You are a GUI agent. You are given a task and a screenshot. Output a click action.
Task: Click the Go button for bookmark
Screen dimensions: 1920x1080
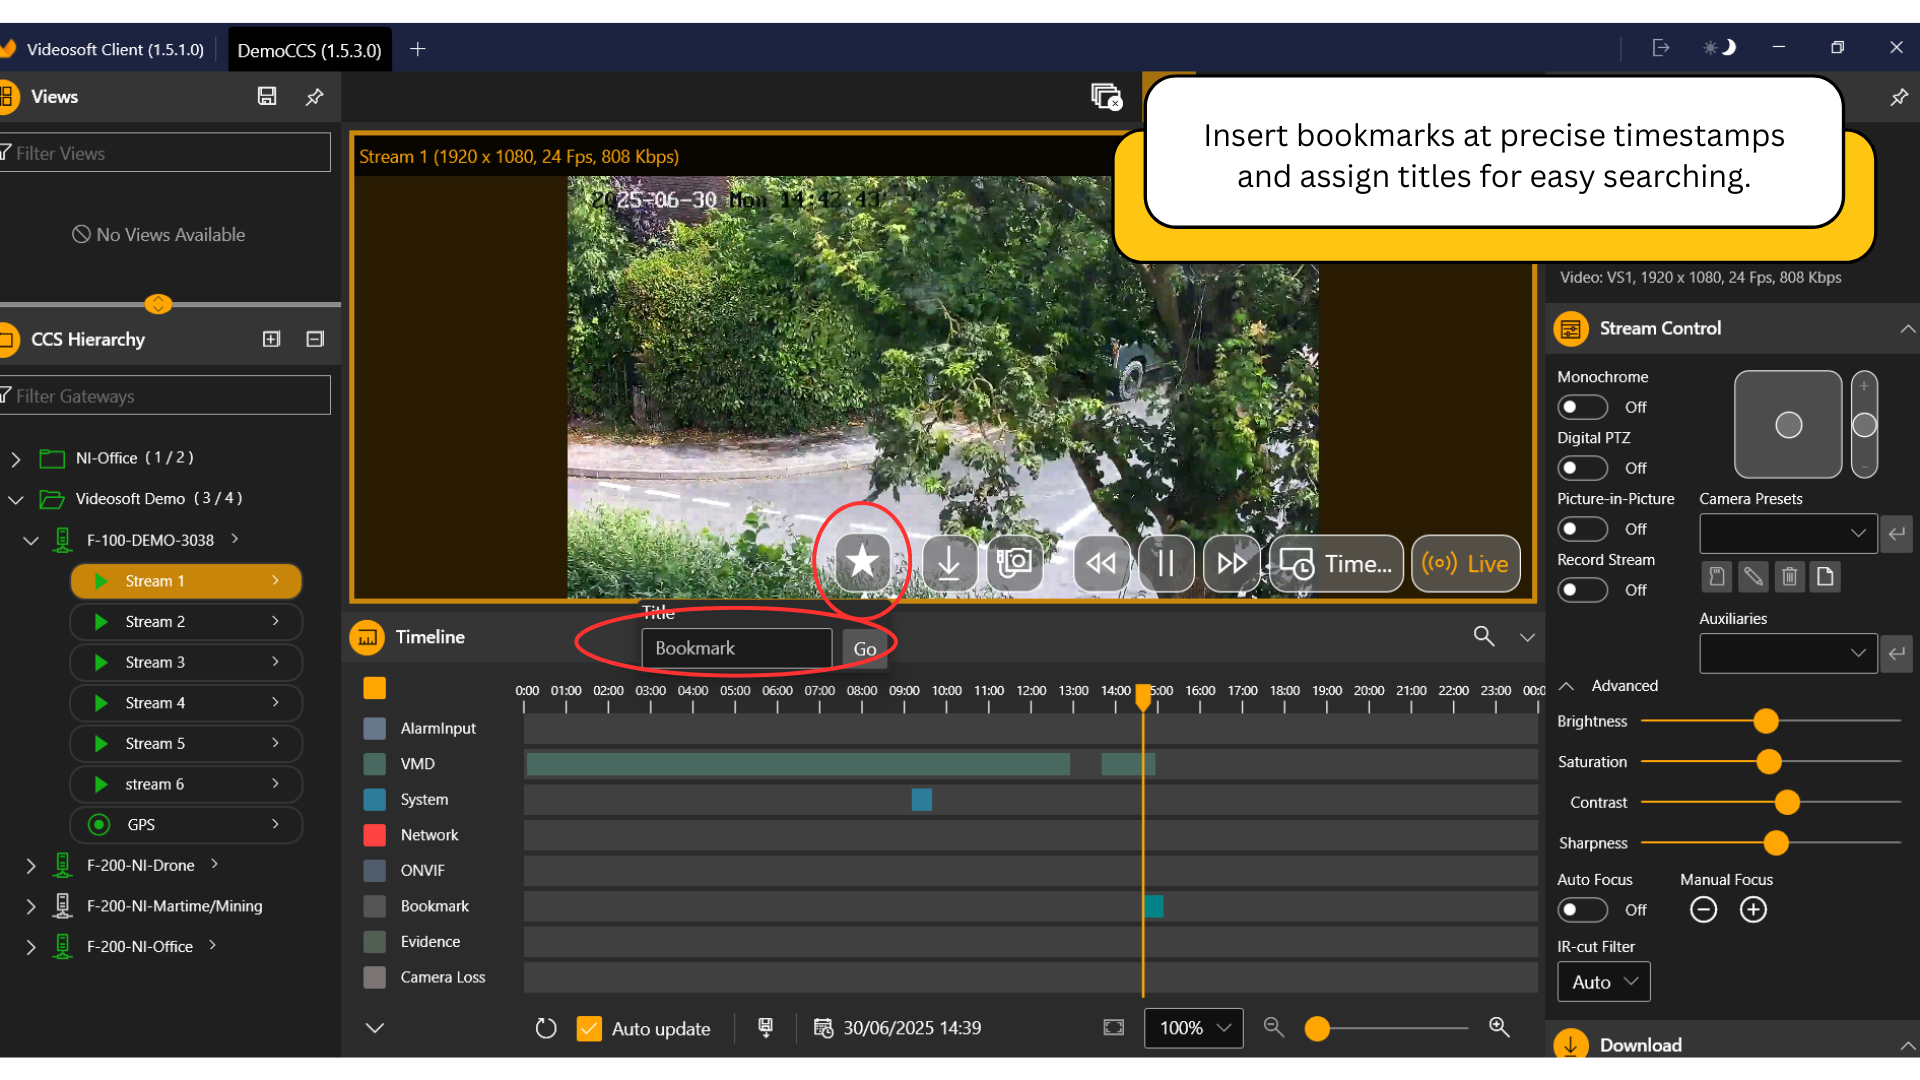coord(865,648)
